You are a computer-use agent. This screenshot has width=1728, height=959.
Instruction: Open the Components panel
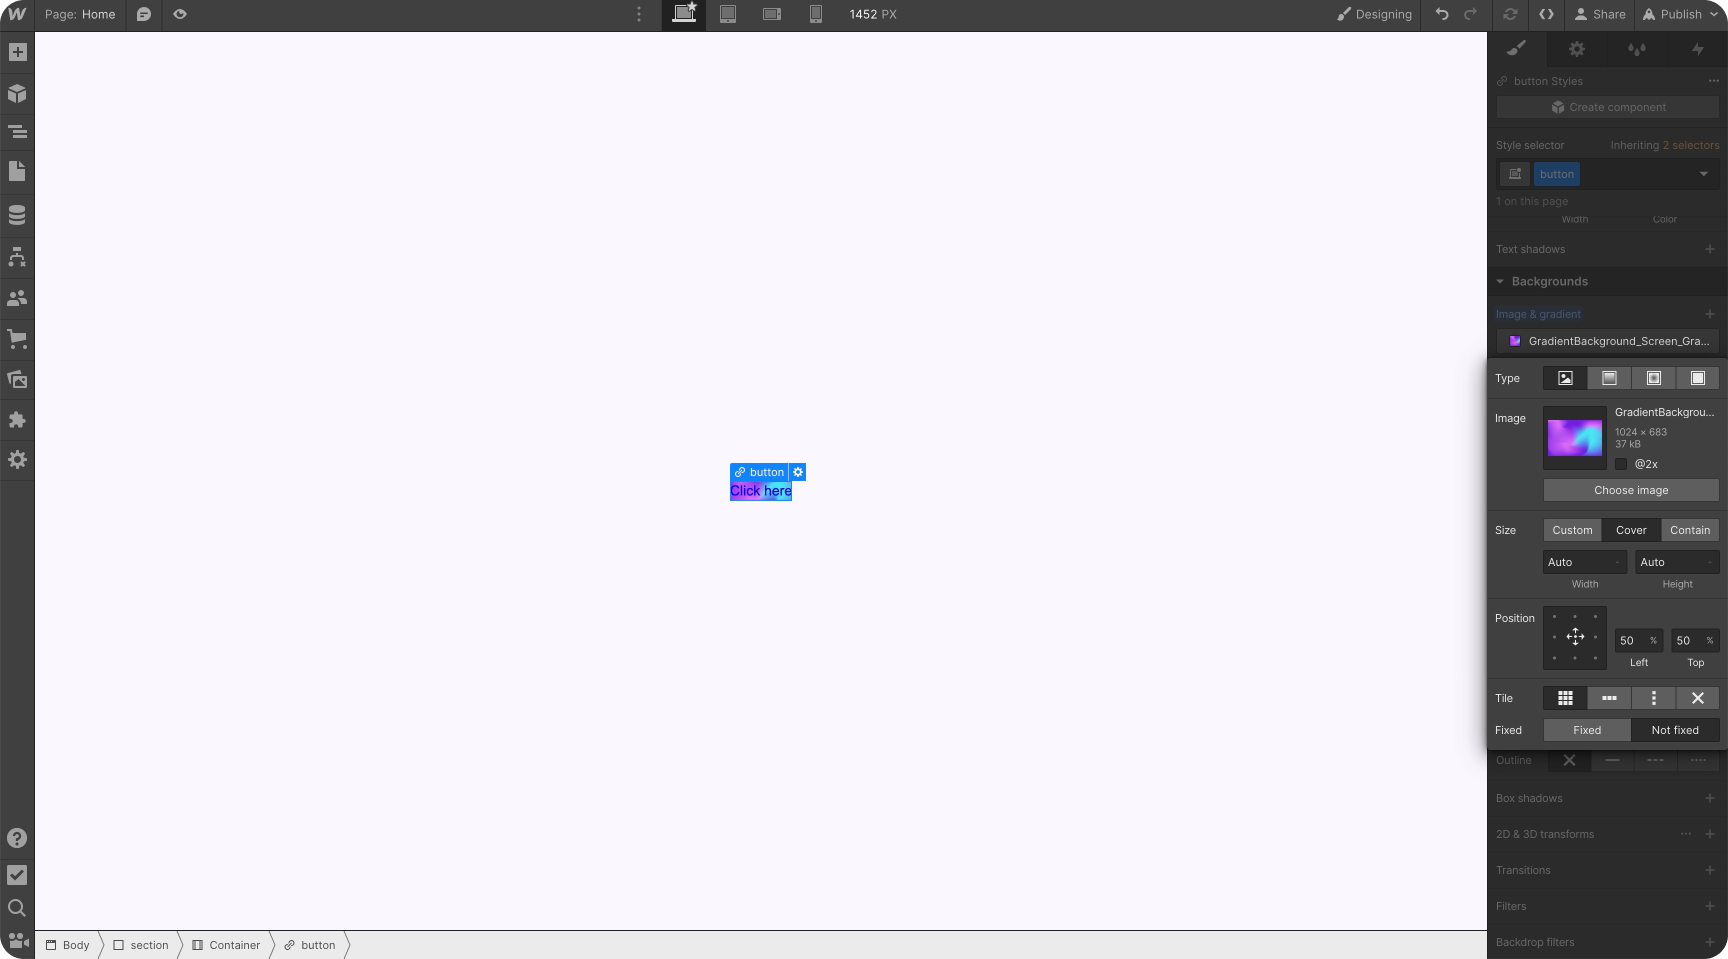tap(16, 93)
